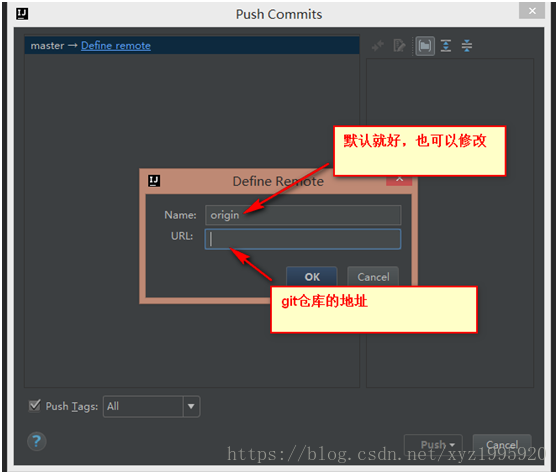Focus the Name field containing origin
This screenshot has height=474, width=558.
pos(303,215)
